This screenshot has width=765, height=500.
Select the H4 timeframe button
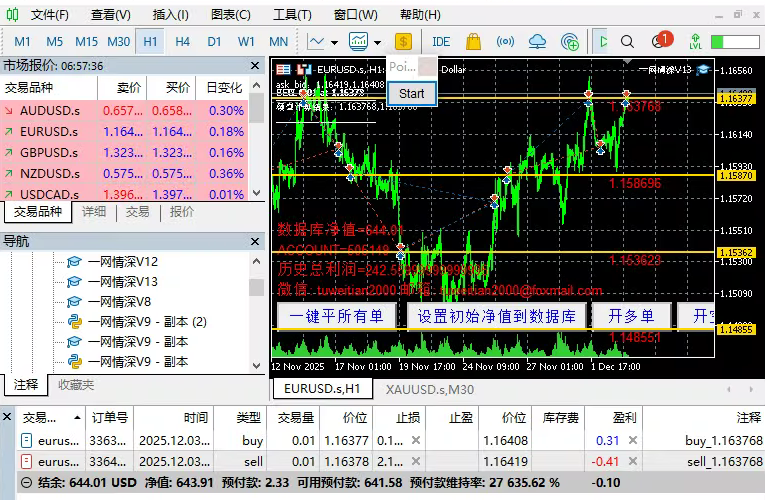[x=182, y=41]
